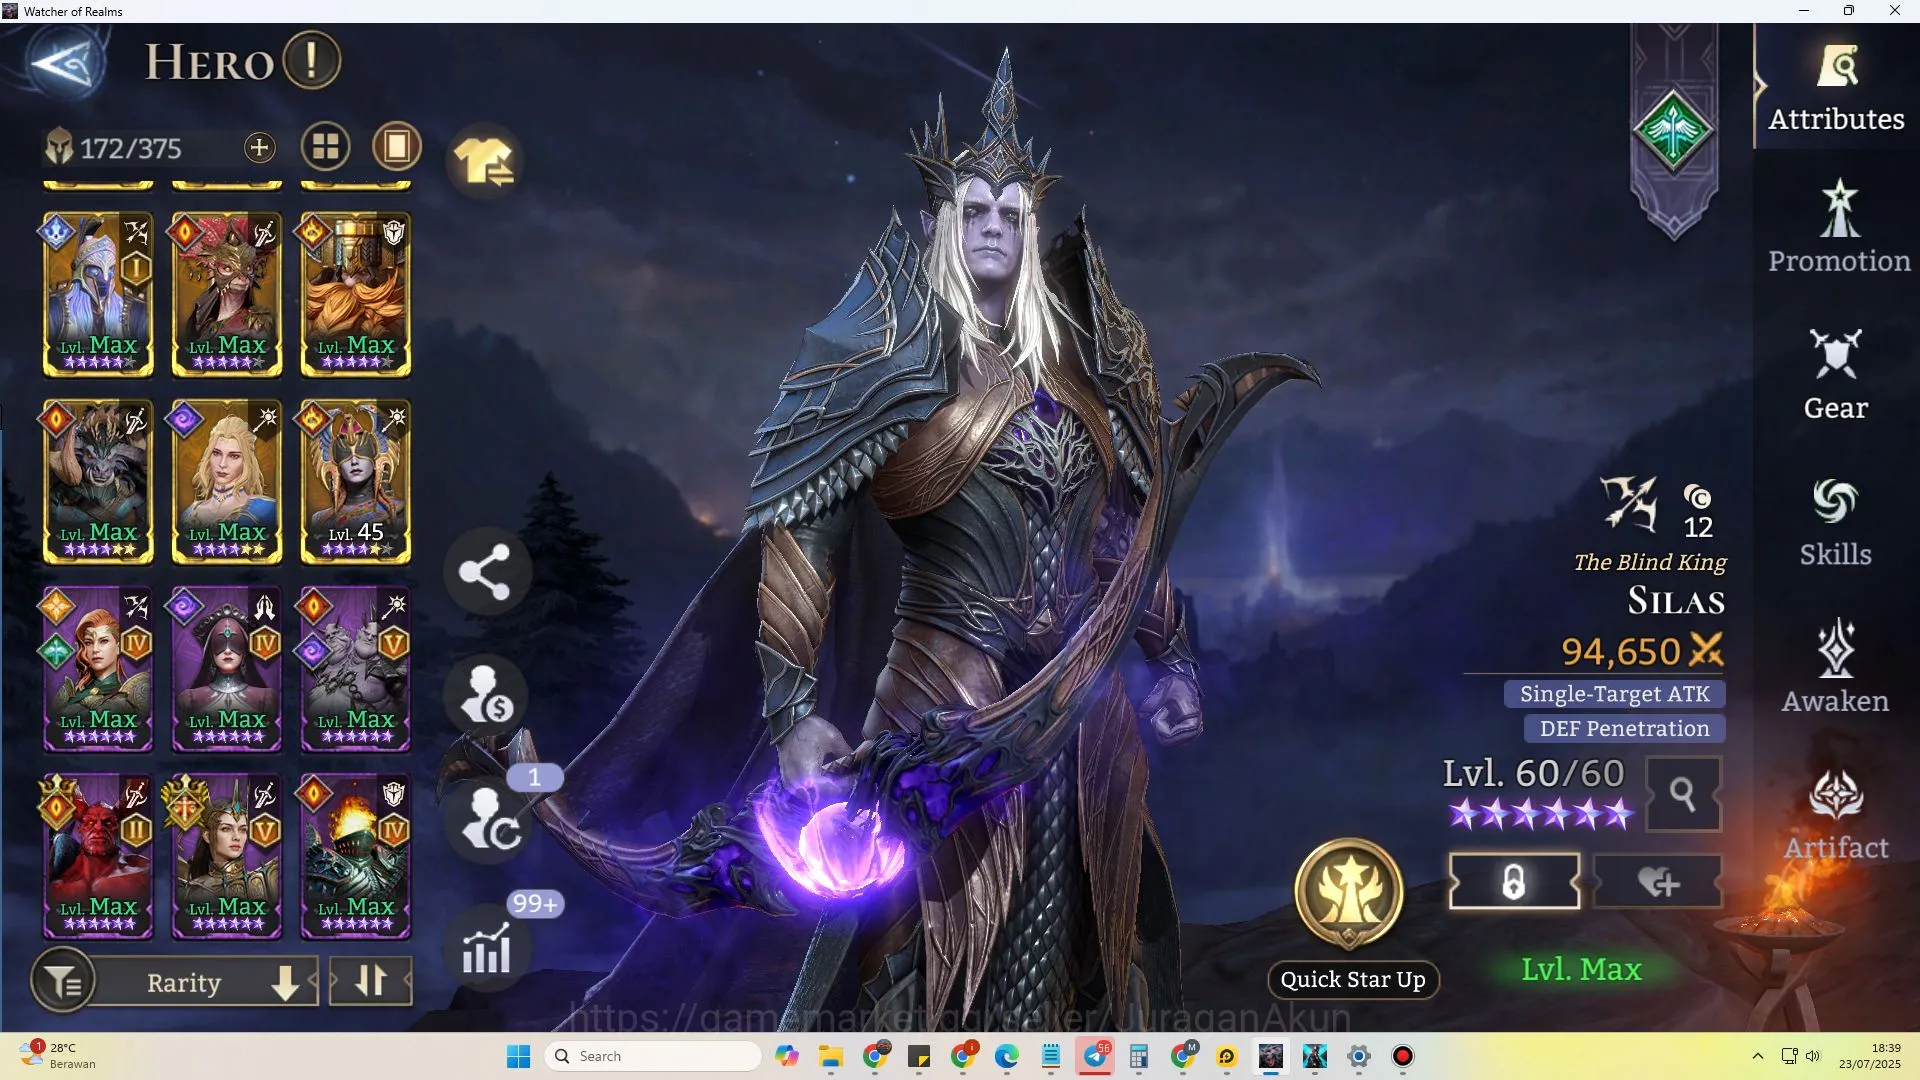Click the Quick Star Up button
The height and width of the screenshot is (1080, 1920).
(1353, 979)
